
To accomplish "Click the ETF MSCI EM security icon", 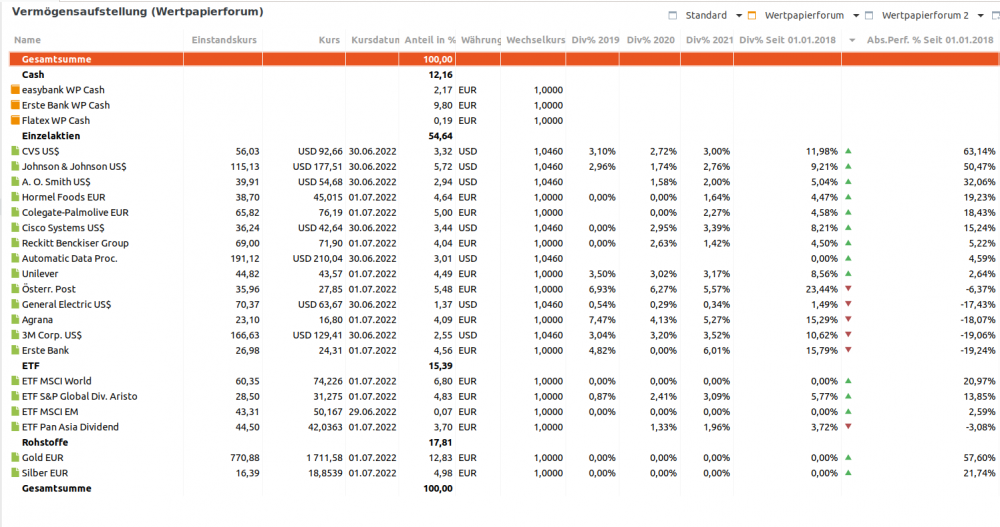I will (x=15, y=412).
